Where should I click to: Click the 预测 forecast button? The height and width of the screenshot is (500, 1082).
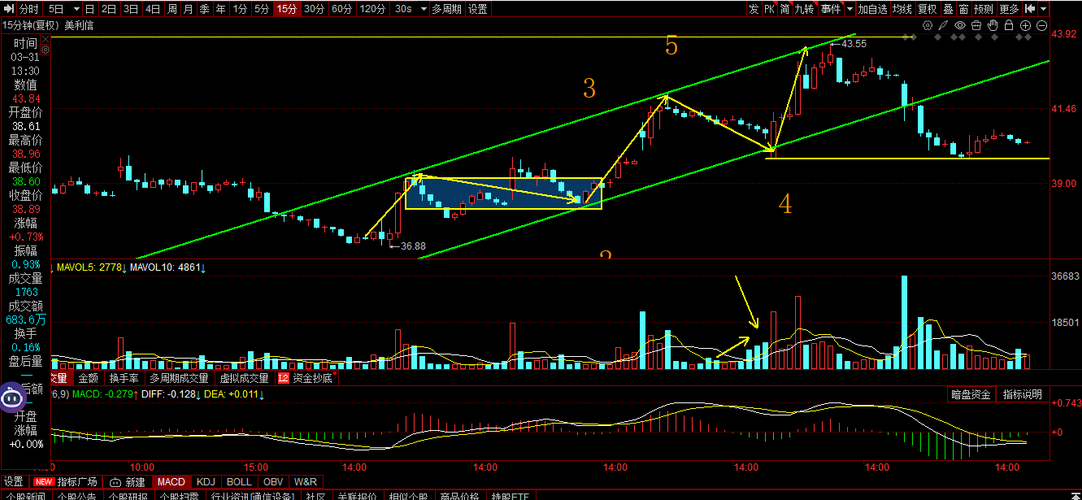[984, 9]
